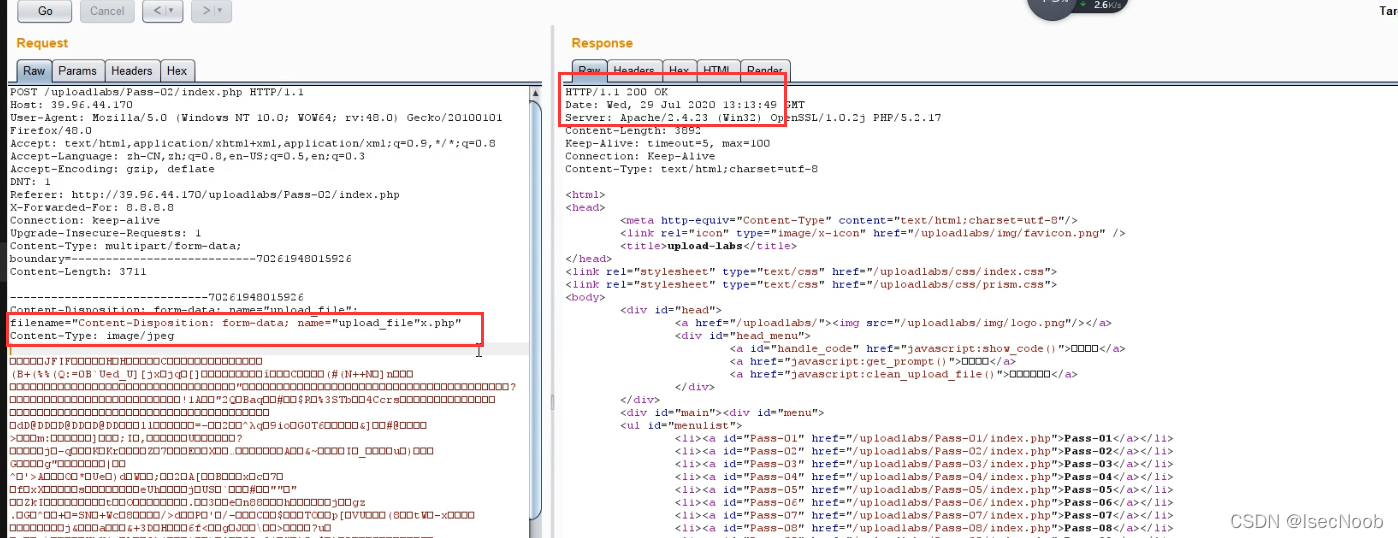Screen dimensions: 1398x538
Task: Click the prism.css stylesheet link line
Action: tap(811, 284)
